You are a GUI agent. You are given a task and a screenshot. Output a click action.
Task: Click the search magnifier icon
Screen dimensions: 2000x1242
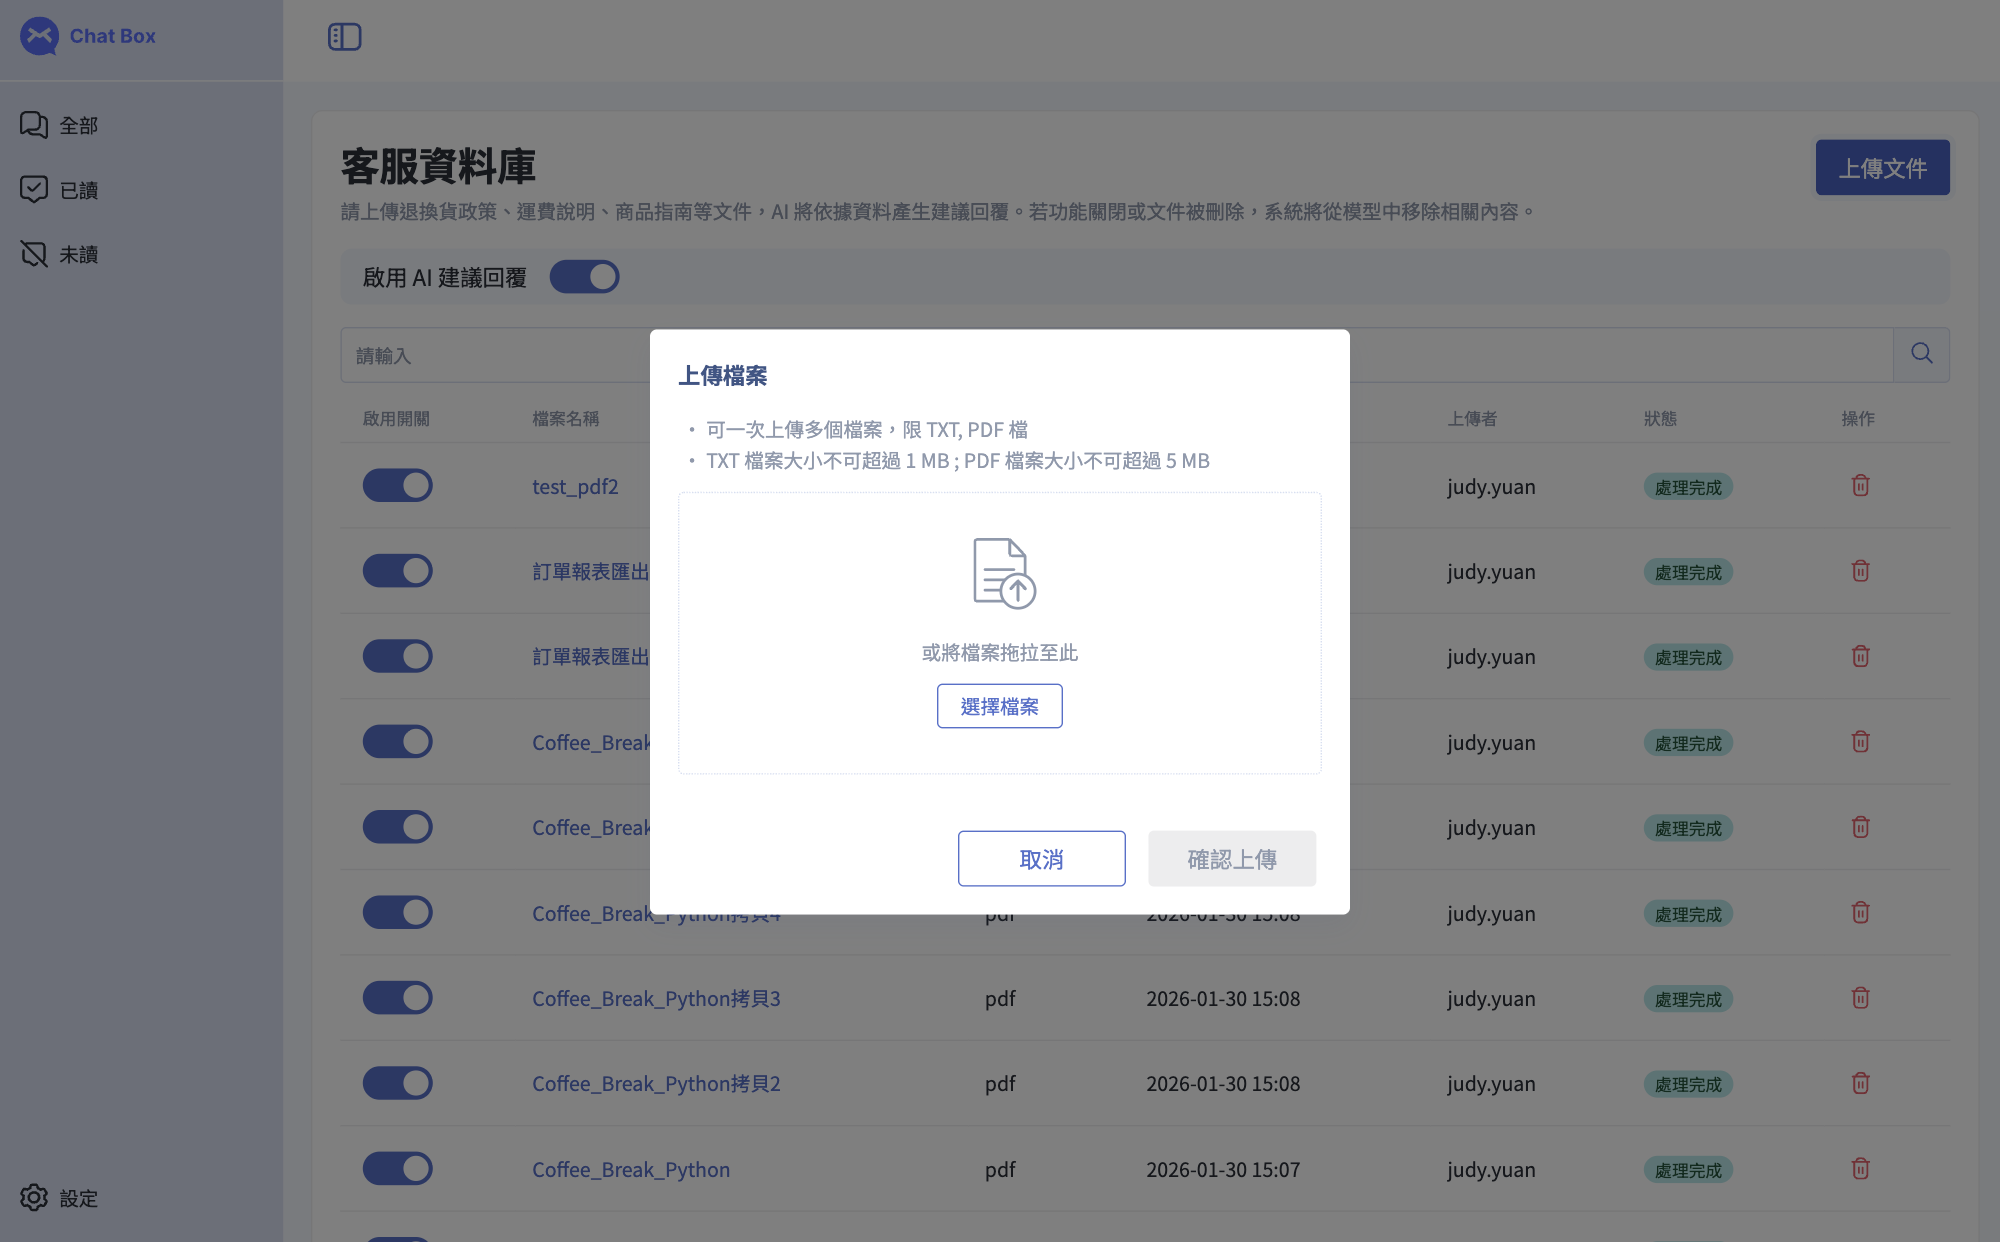1921,354
